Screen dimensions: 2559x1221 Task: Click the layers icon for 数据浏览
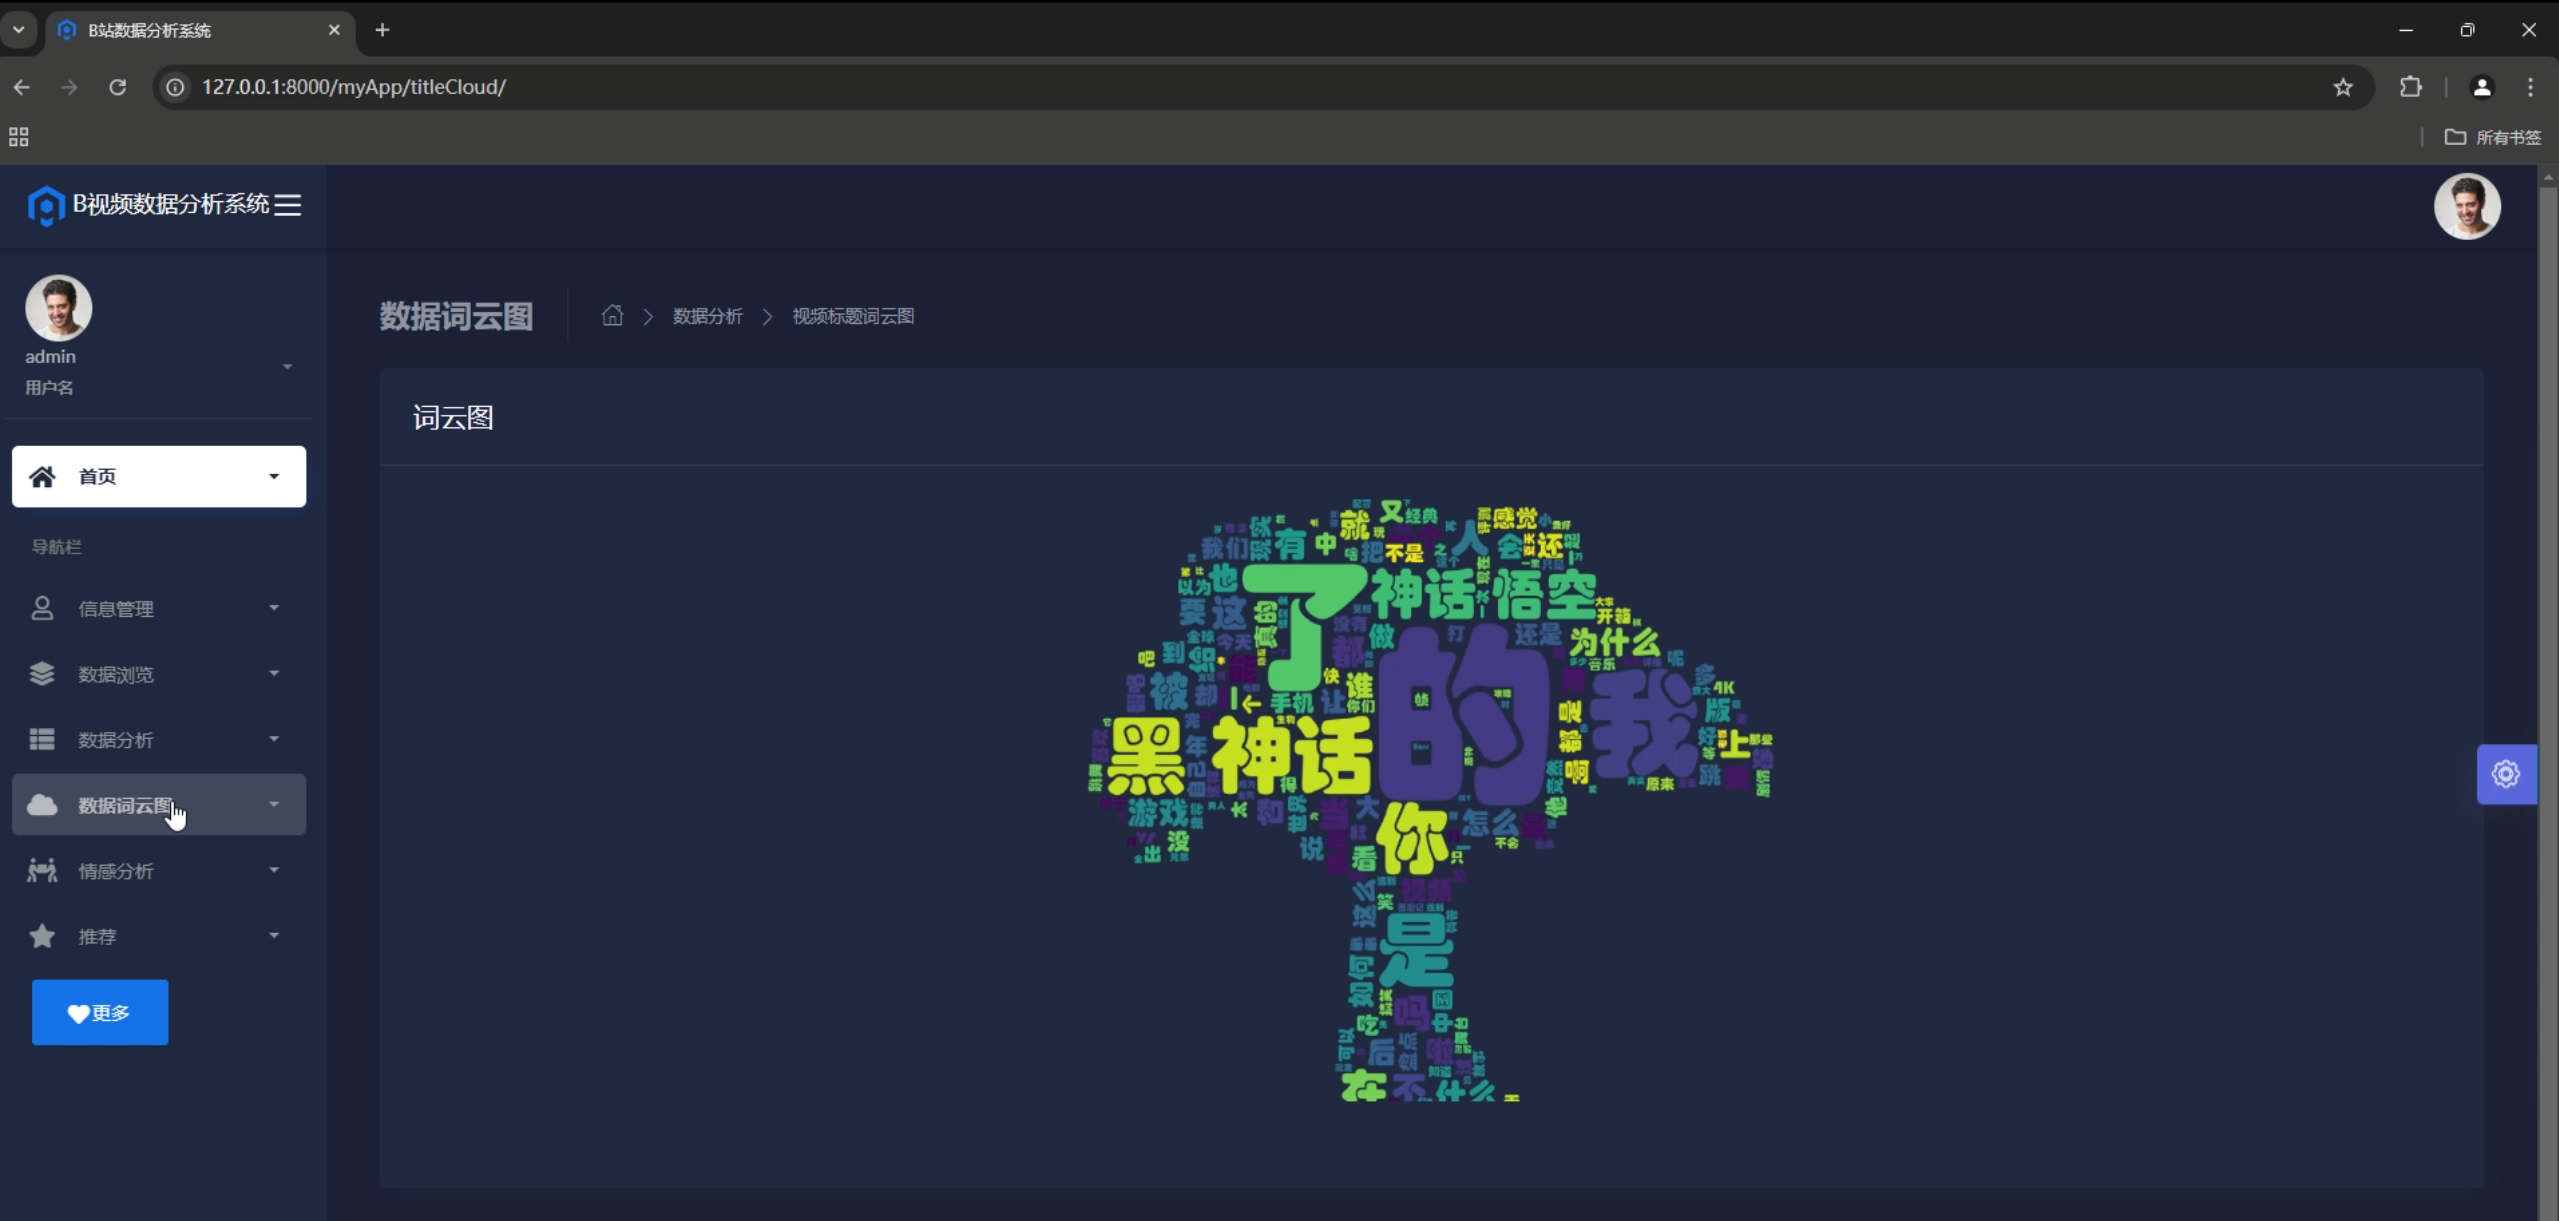coord(42,674)
